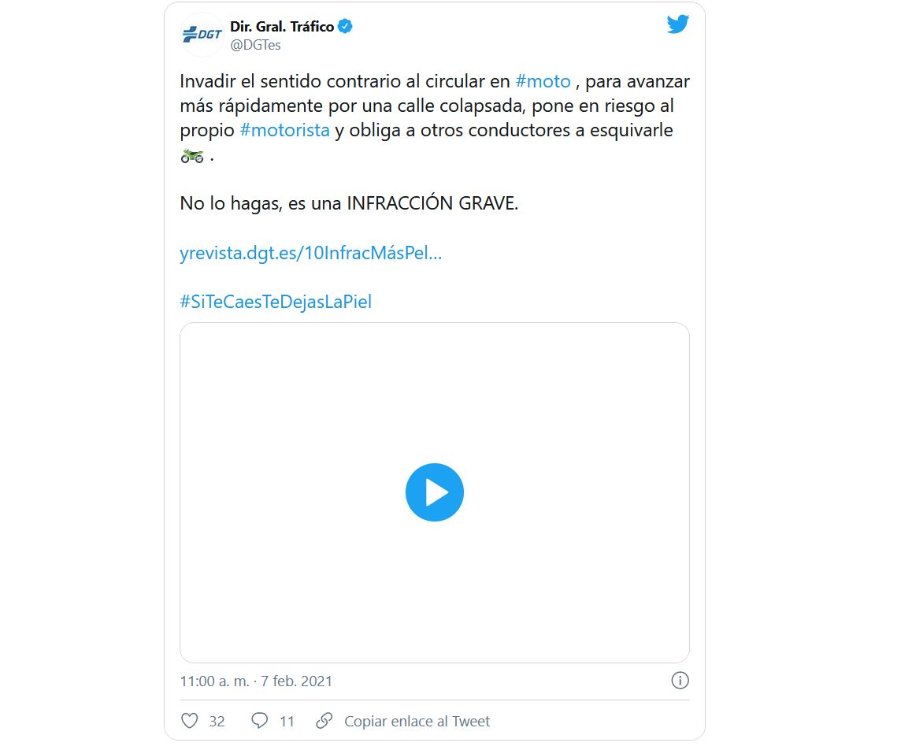Click the 32 likes count

pos(217,721)
